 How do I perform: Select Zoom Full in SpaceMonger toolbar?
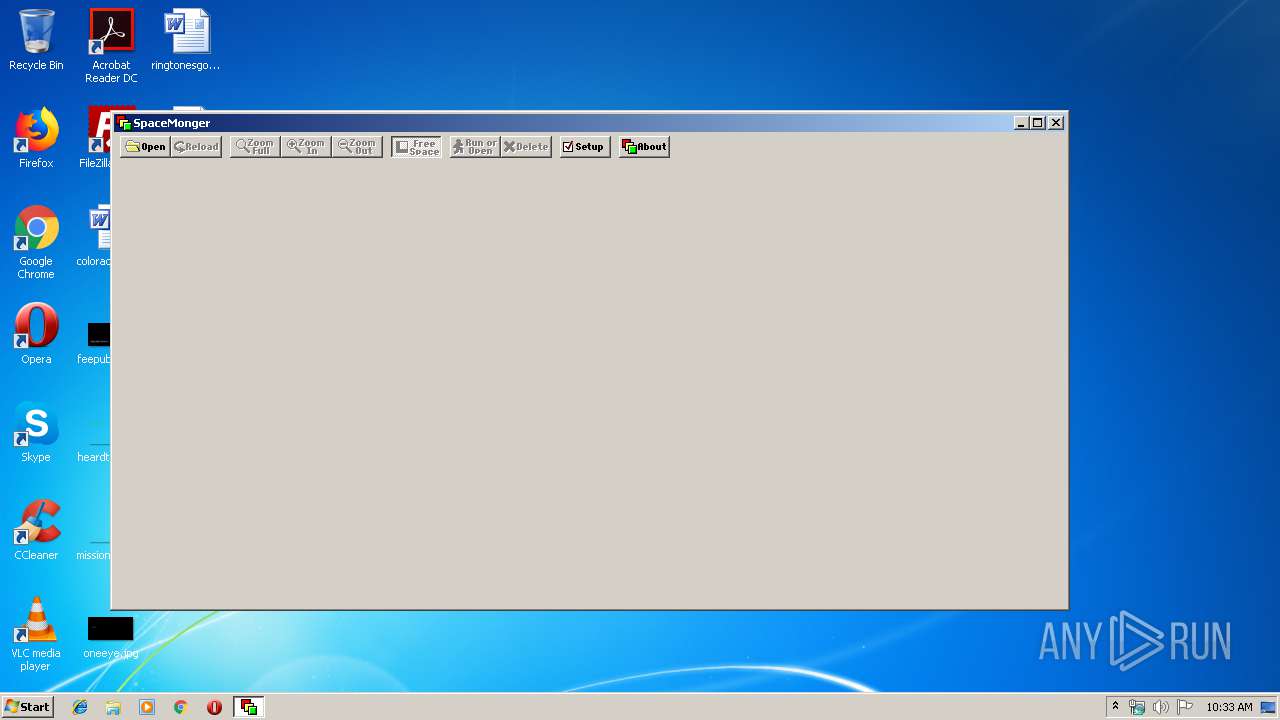(x=255, y=147)
